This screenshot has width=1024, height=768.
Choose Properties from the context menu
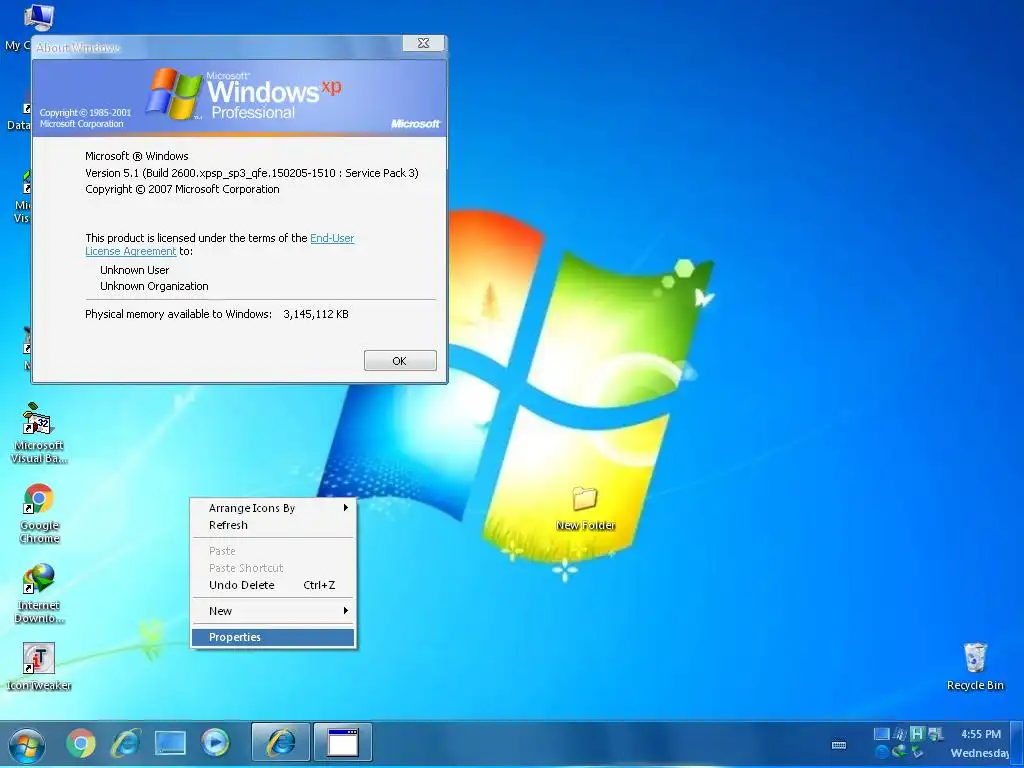273,637
